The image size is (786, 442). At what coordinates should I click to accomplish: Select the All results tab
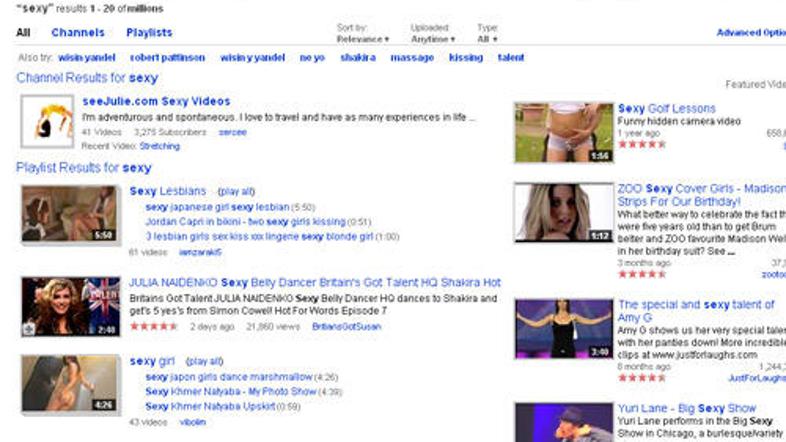tap(23, 33)
